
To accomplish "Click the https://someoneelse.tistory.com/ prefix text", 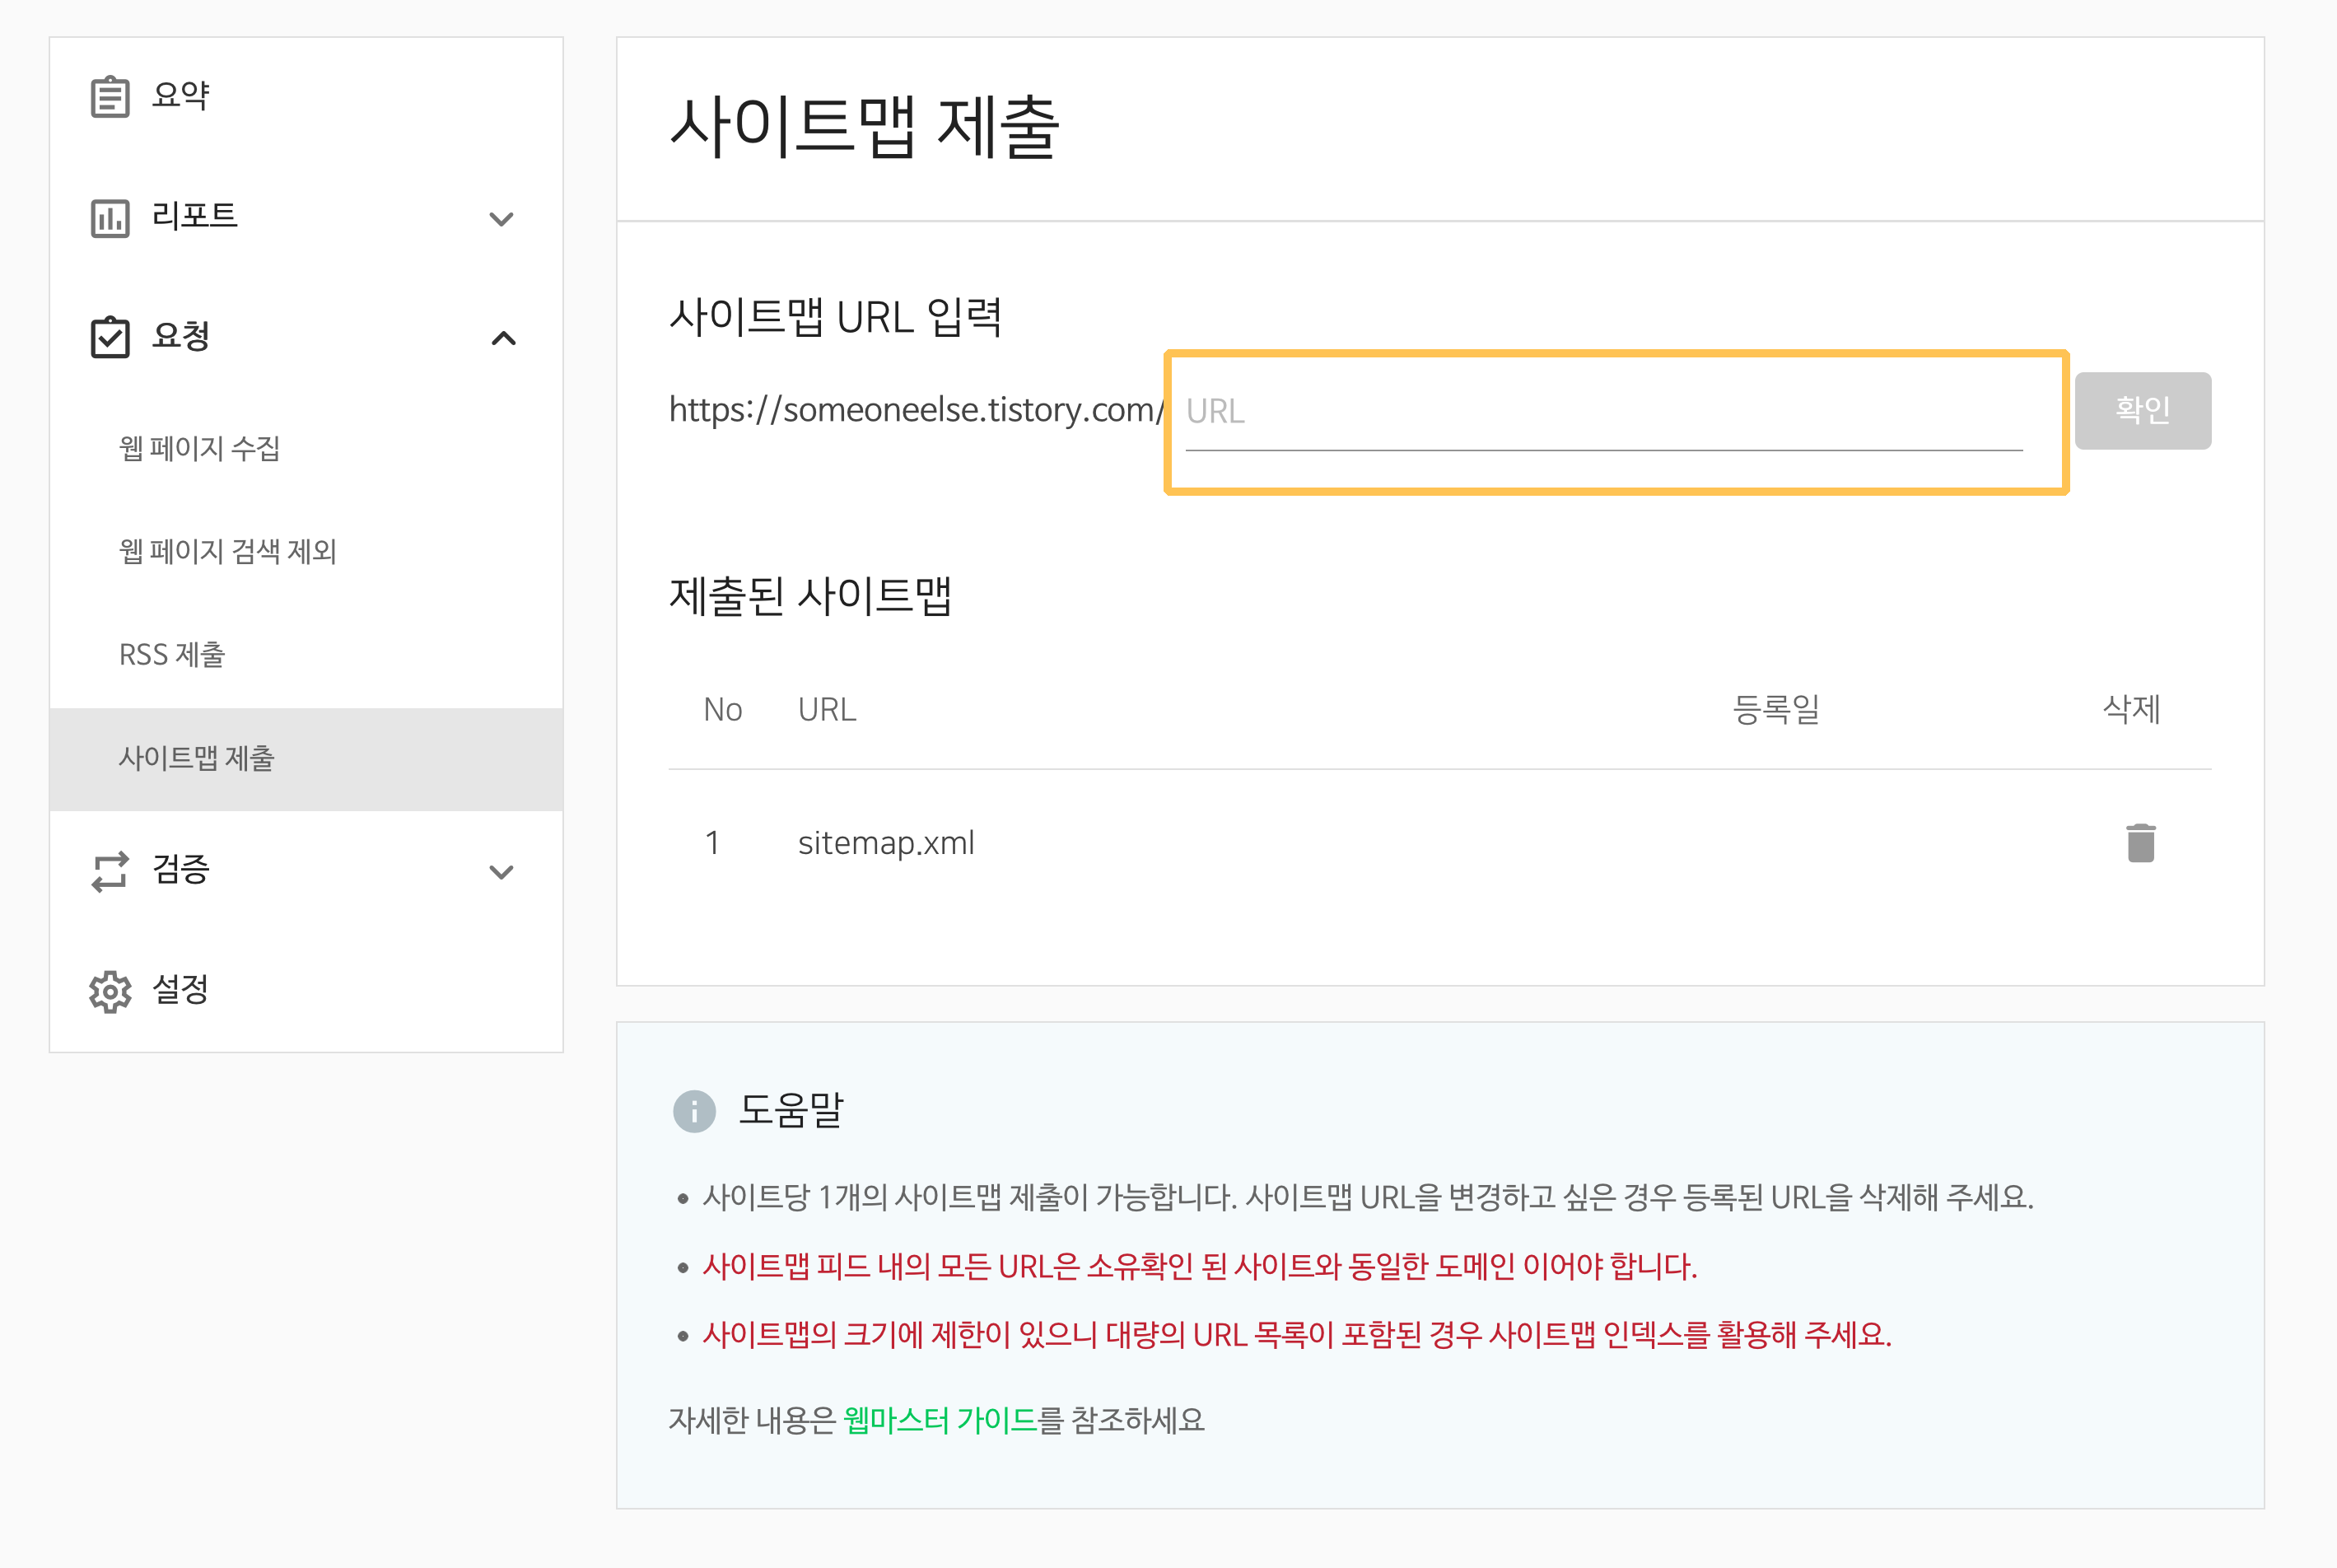I will 916,410.
